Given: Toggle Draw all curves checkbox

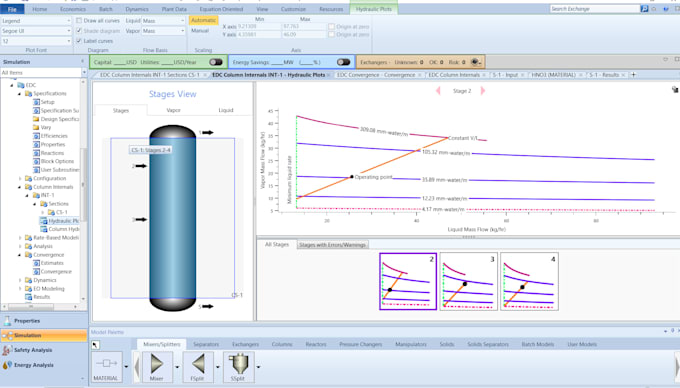Looking at the screenshot, I should 79,20.
